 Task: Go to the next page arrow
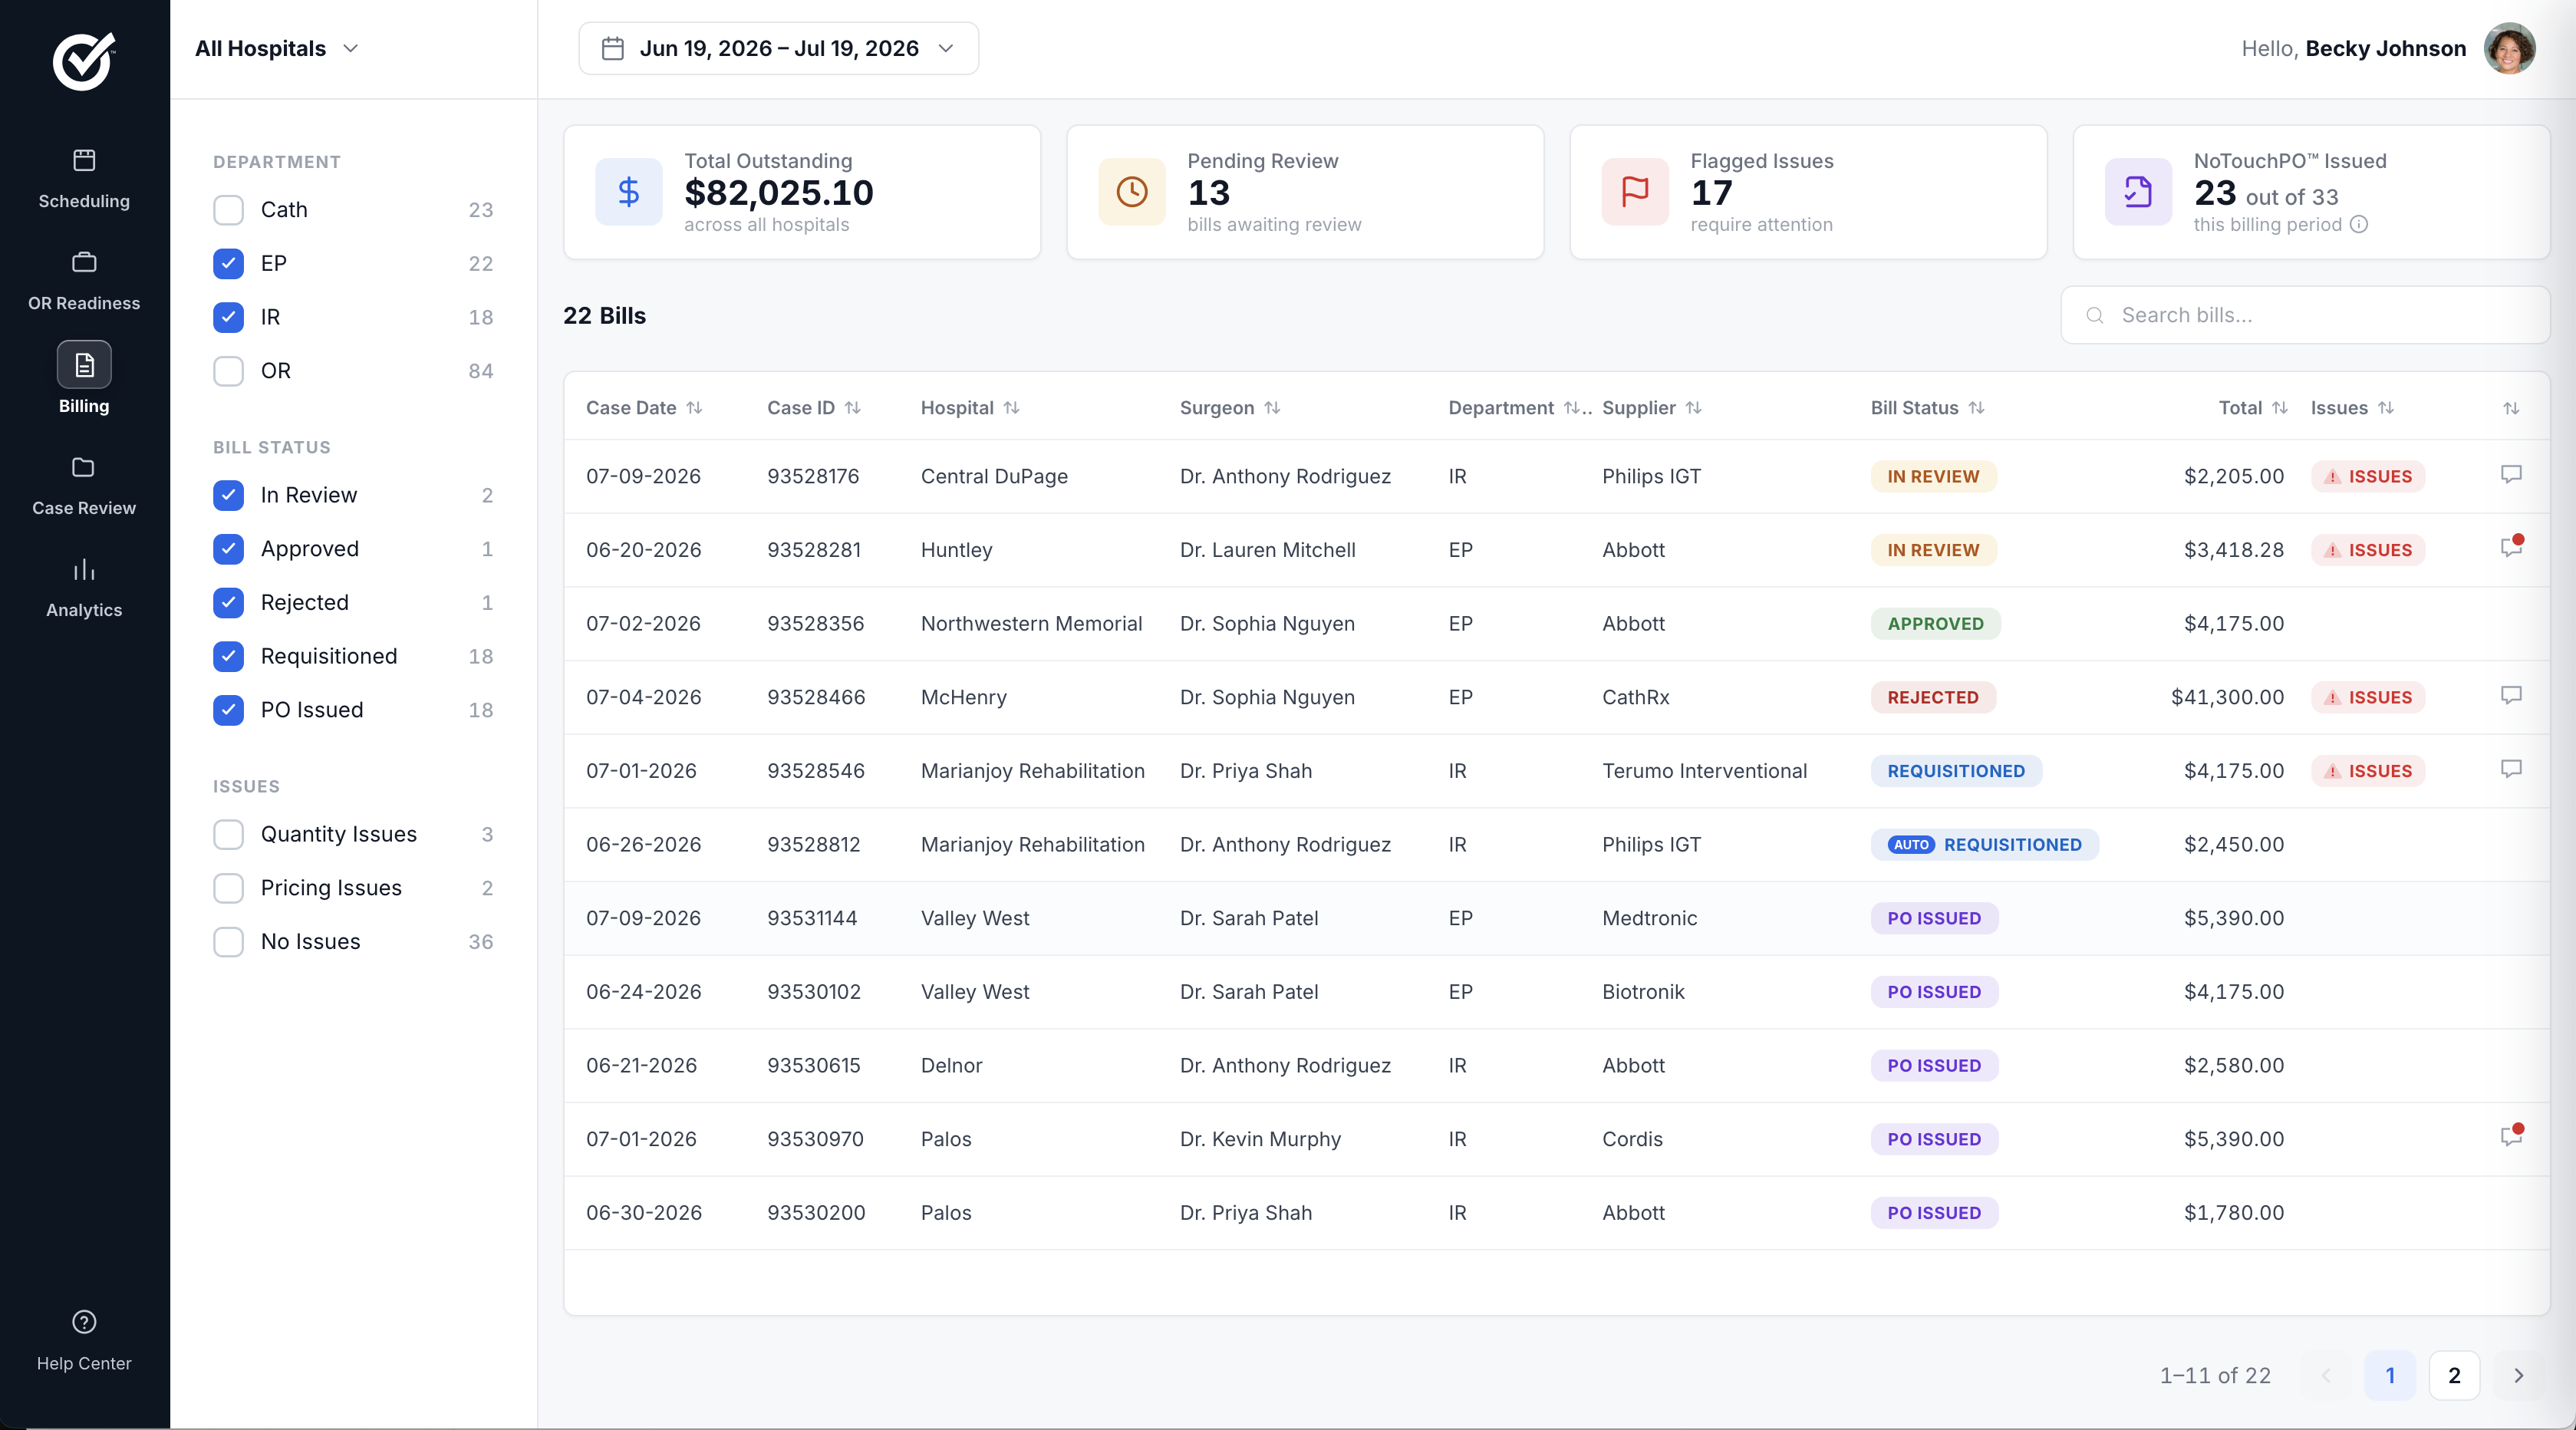[2519, 1376]
